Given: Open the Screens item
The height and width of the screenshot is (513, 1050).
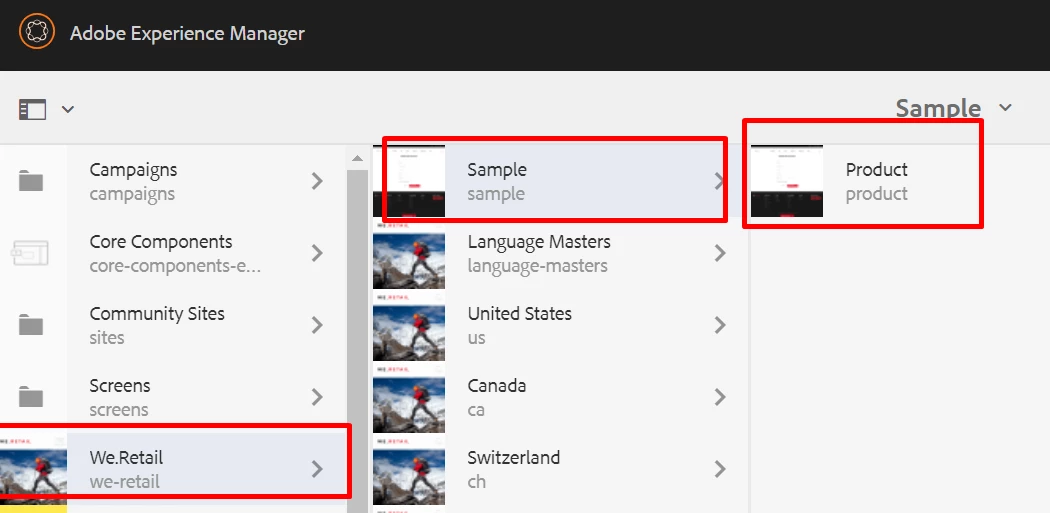Looking at the screenshot, I should pyautogui.click(x=173, y=397).
